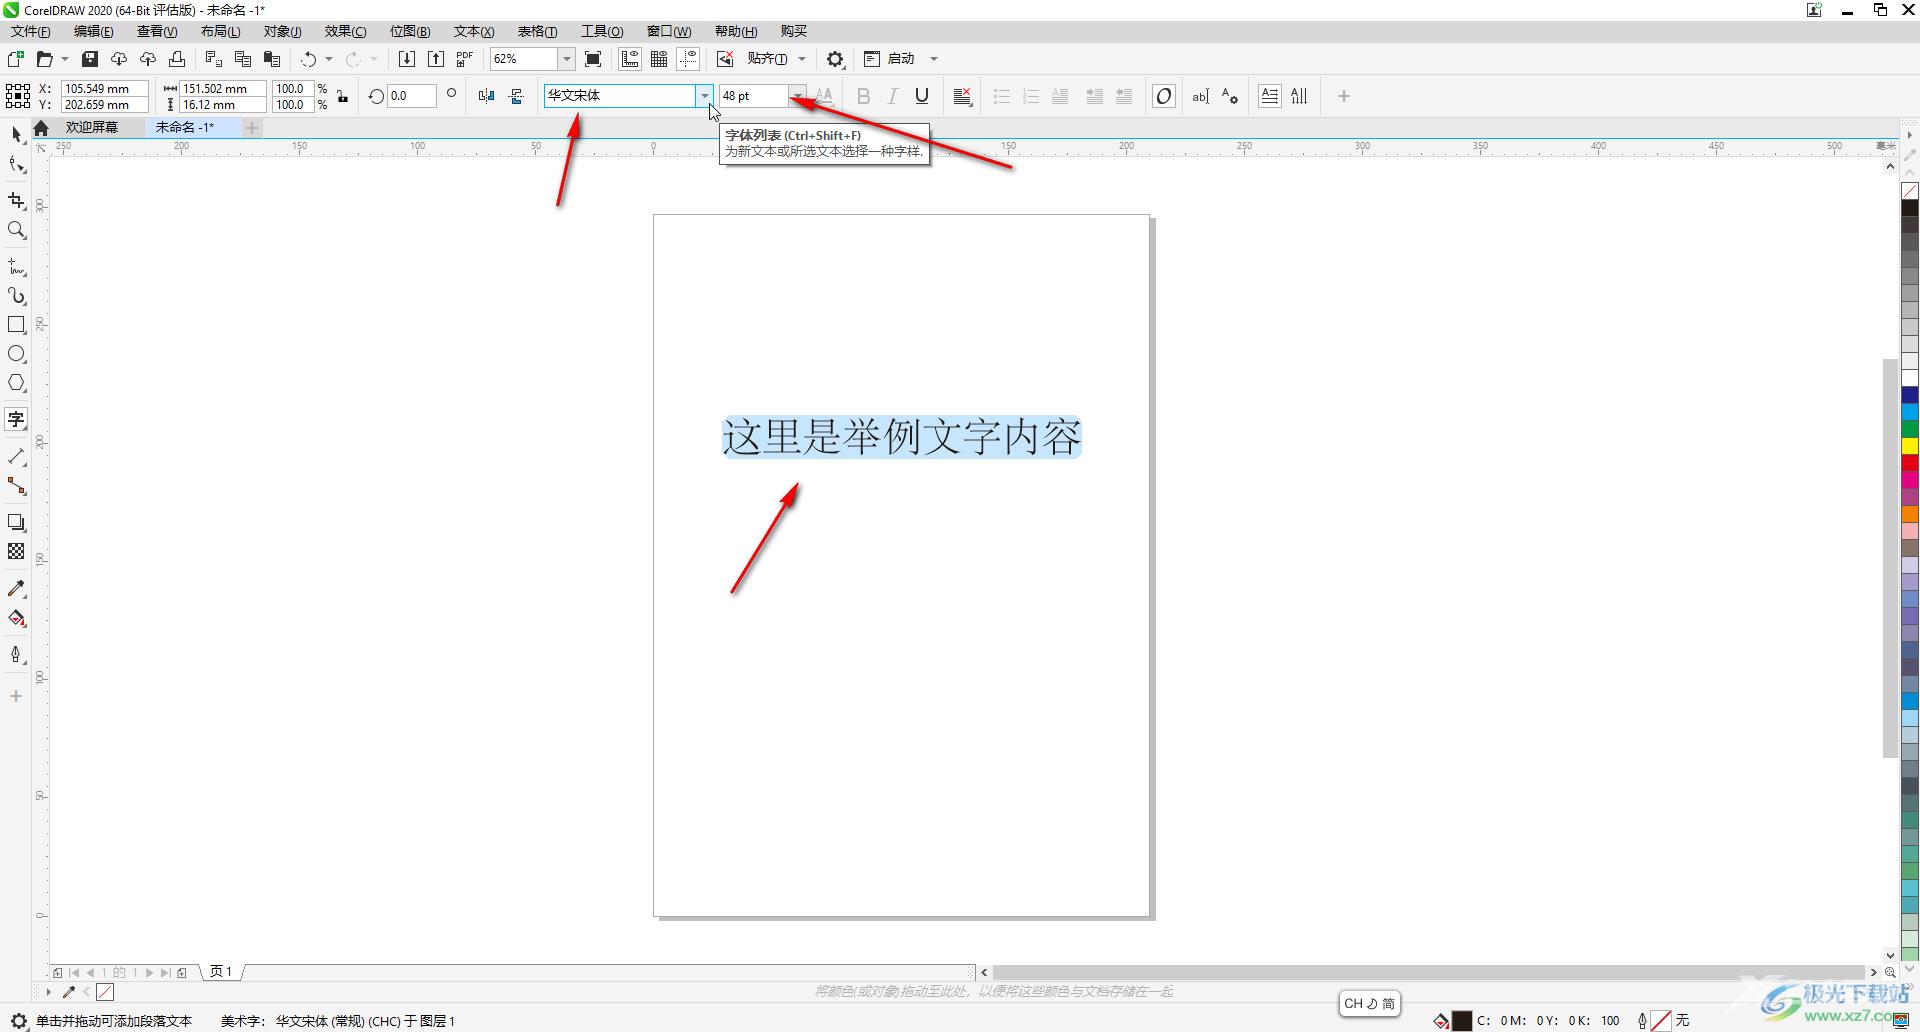Viewport: 1920px width, 1032px height.
Task: Expand the undo history dropdown arrow
Action: pyautogui.click(x=329, y=59)
